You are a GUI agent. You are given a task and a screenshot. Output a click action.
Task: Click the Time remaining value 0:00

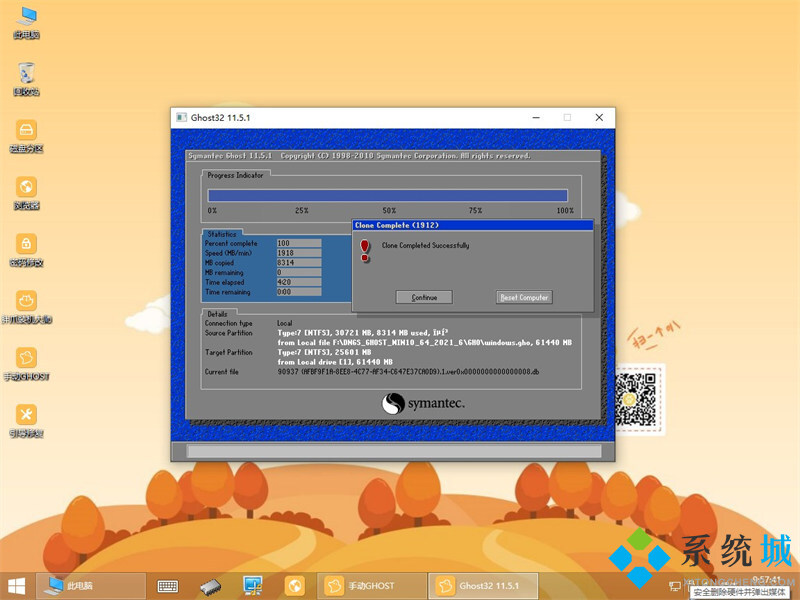click(299, 292)
